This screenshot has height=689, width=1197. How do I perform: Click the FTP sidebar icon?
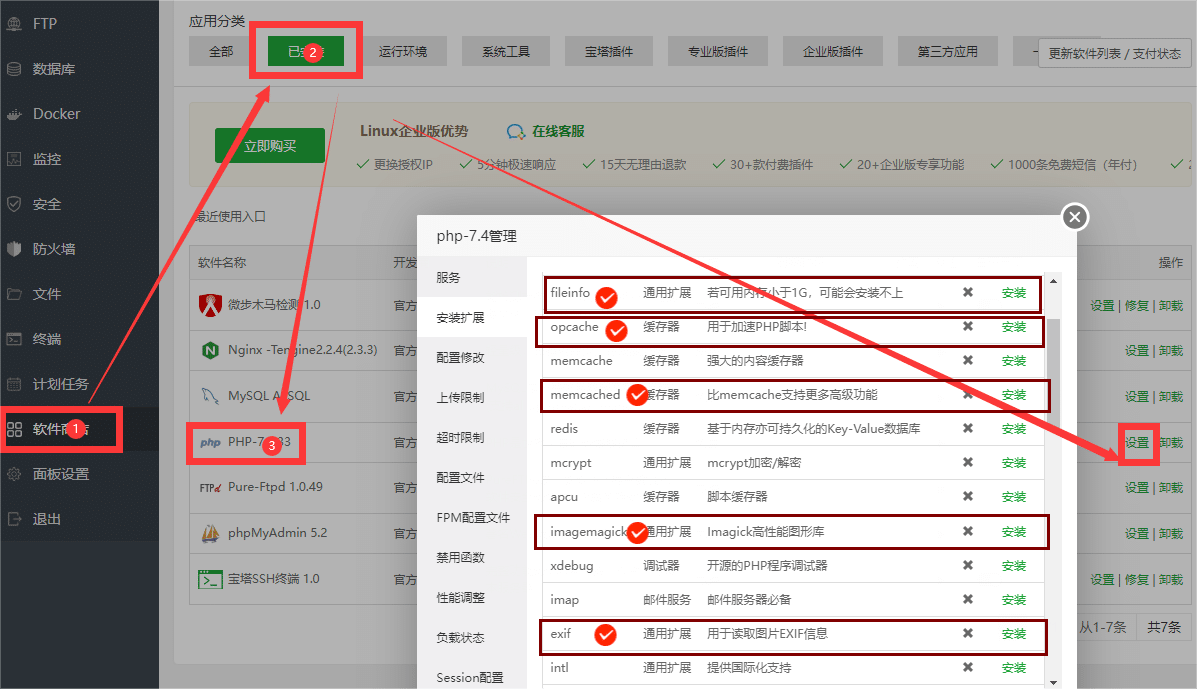[14, 24]
